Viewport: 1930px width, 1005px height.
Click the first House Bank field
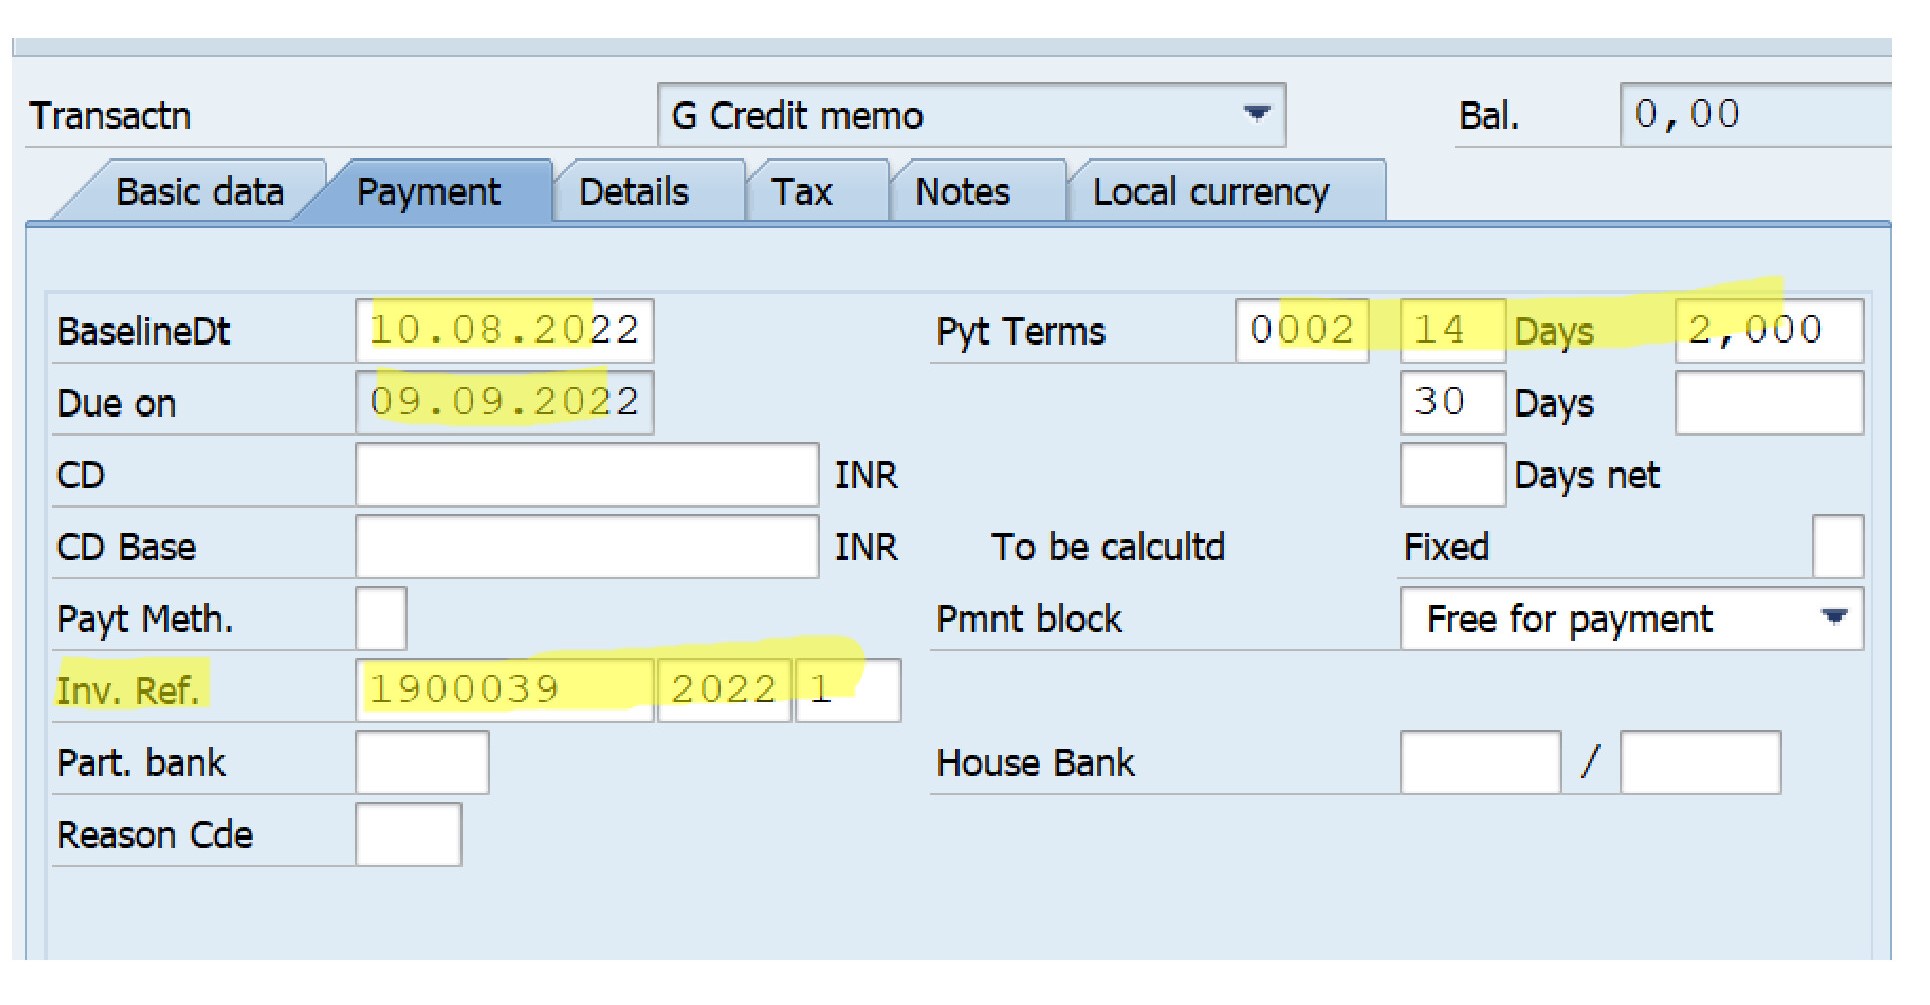[1480, 763]
